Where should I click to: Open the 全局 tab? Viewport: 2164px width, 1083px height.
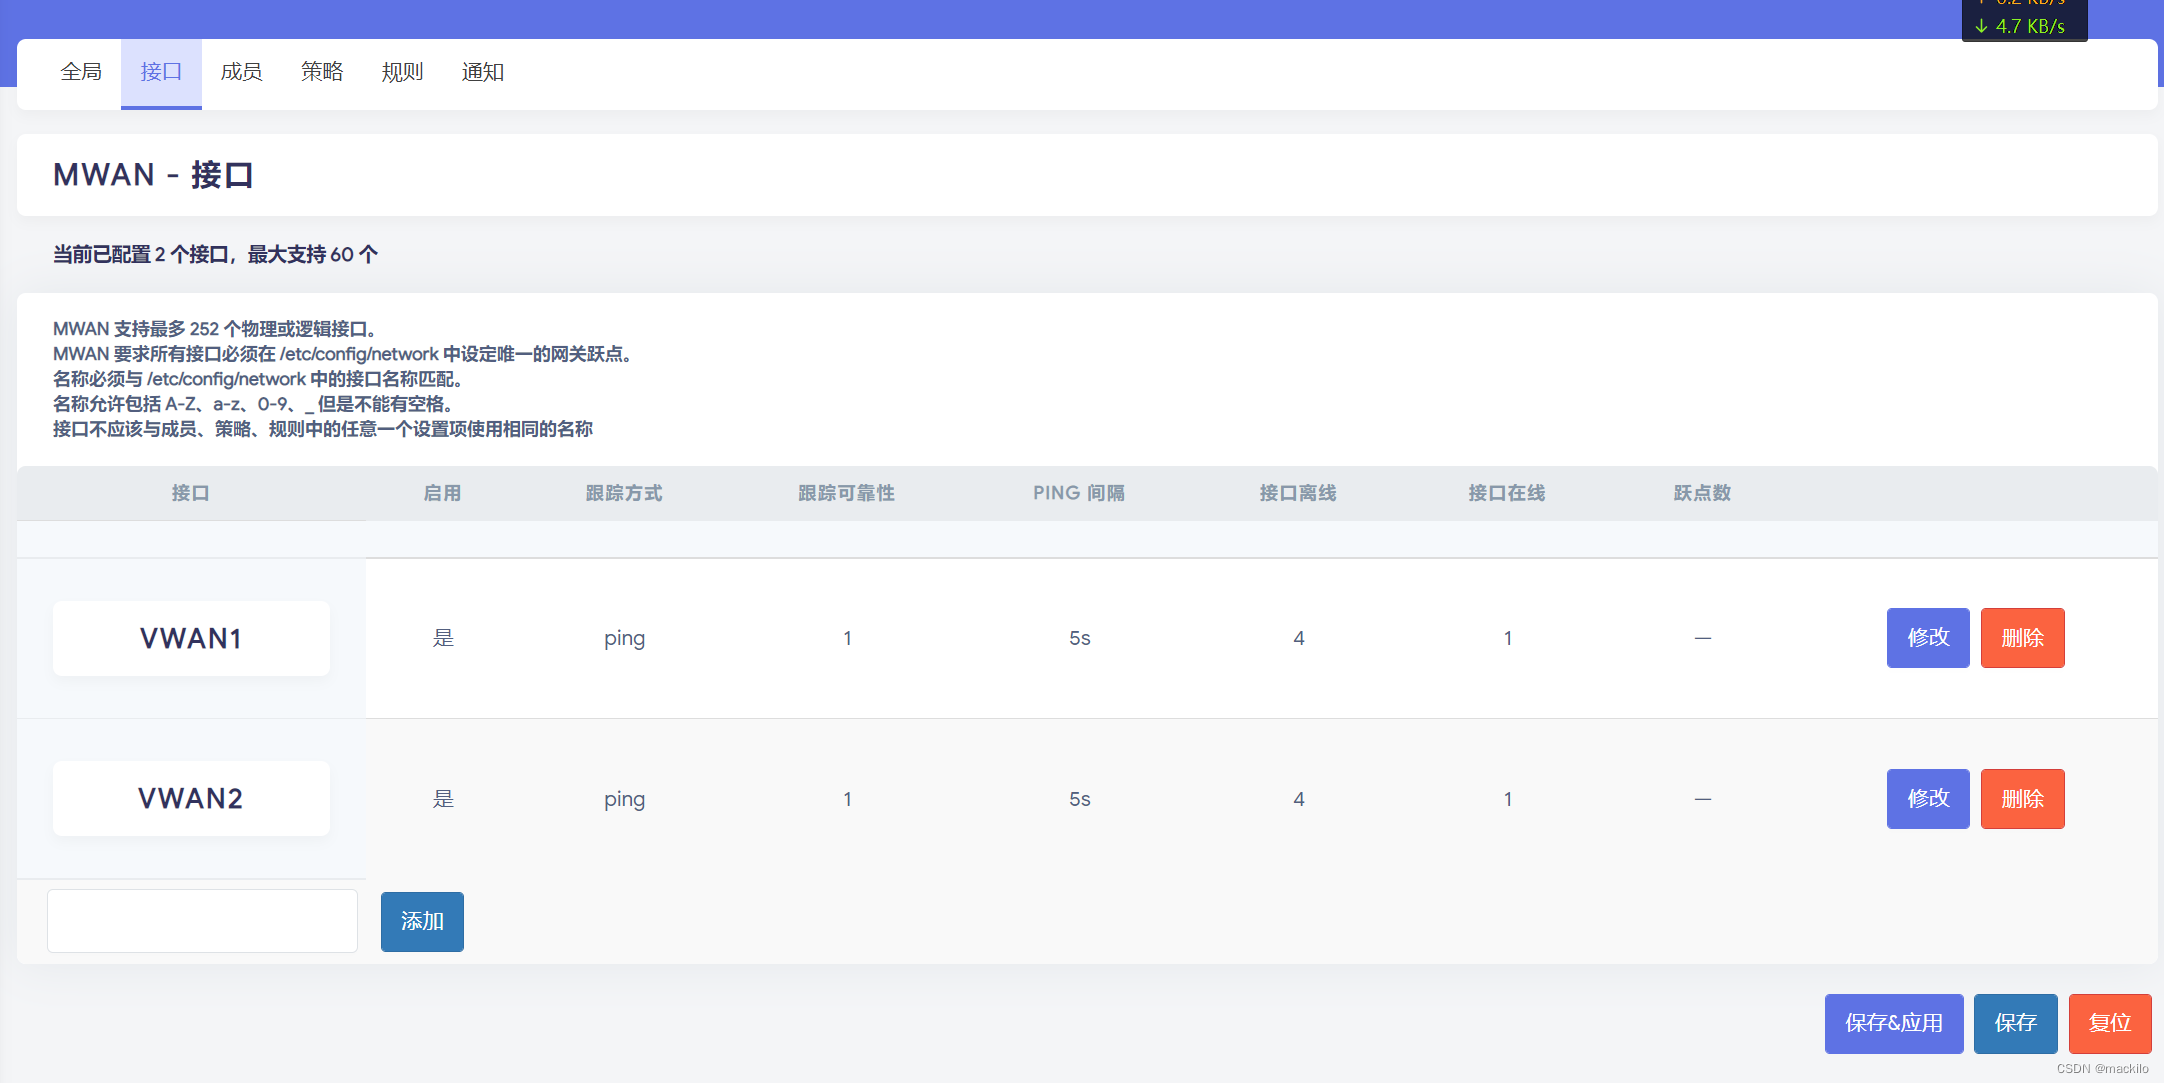[81, 72]
